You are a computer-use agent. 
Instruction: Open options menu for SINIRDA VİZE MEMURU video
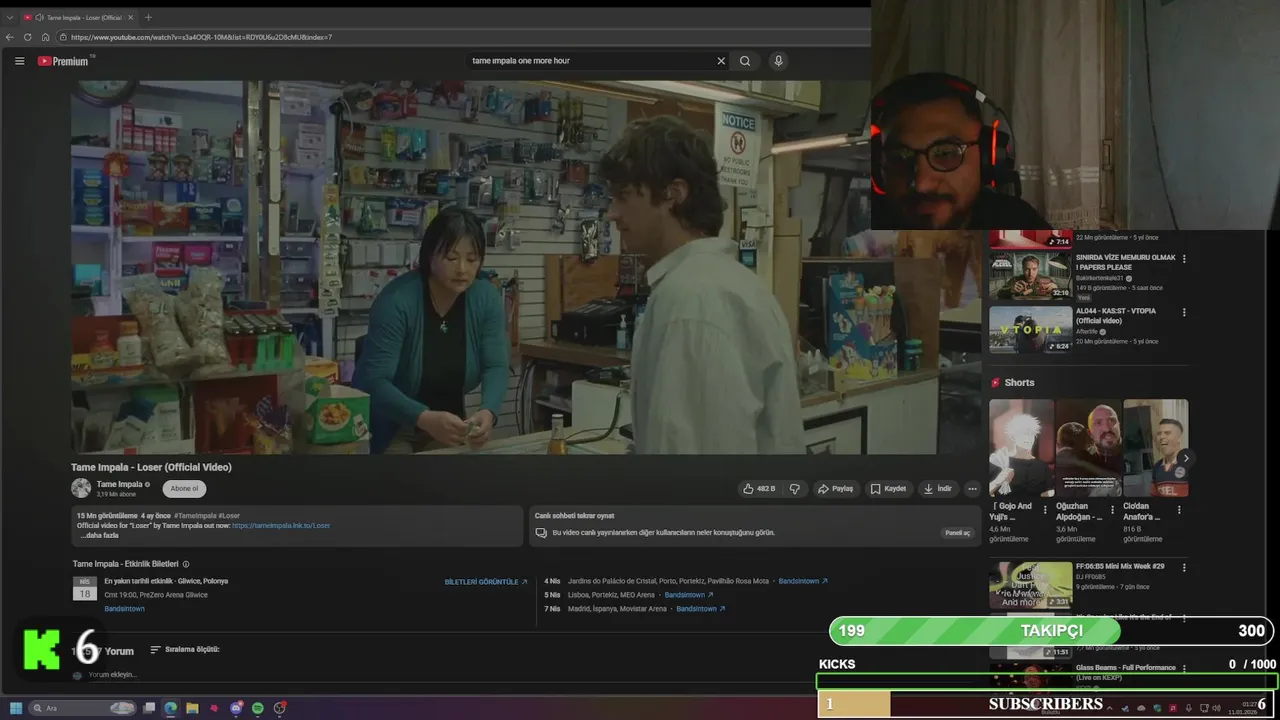(1184, 259)
